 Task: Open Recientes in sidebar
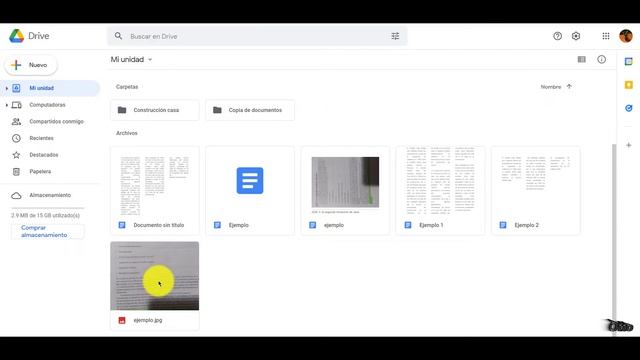41,138
